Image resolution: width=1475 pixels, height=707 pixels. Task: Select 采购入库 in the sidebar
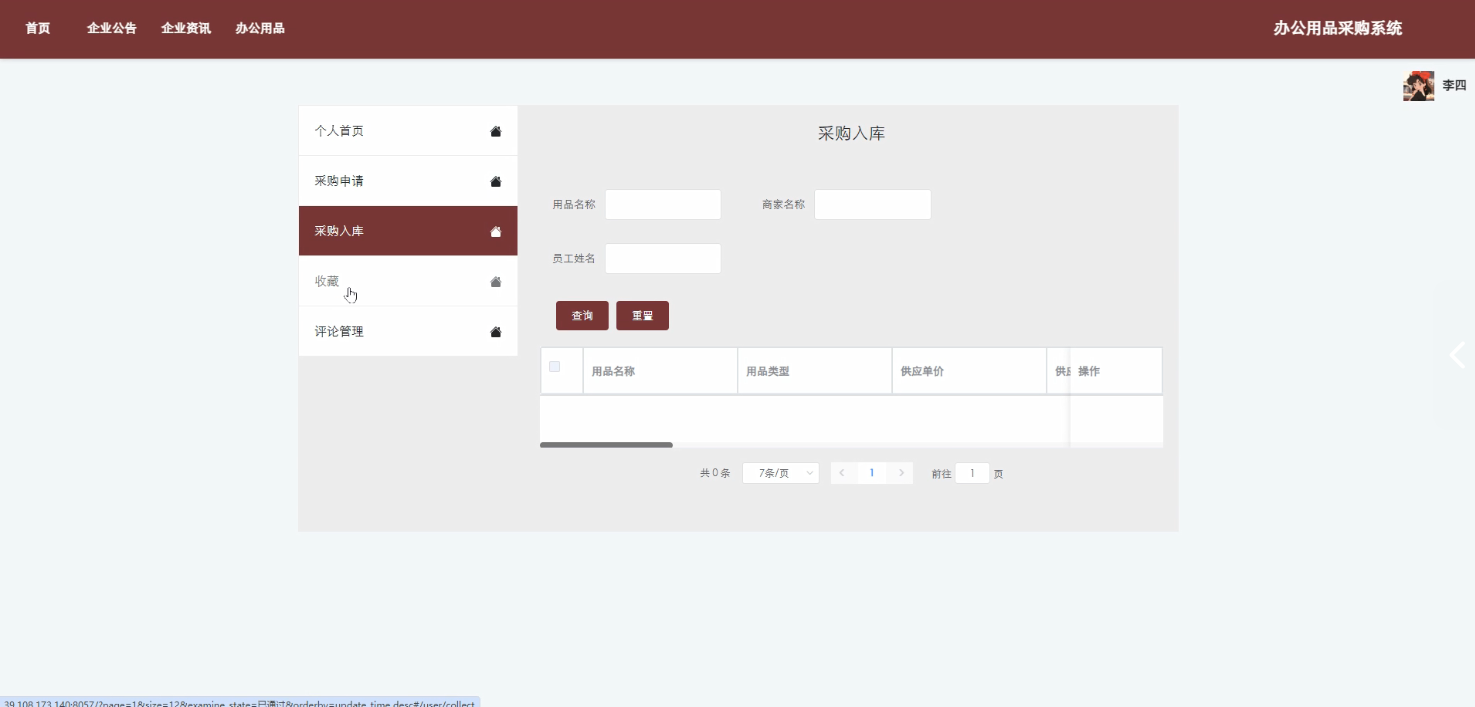[x=408, y=231]
